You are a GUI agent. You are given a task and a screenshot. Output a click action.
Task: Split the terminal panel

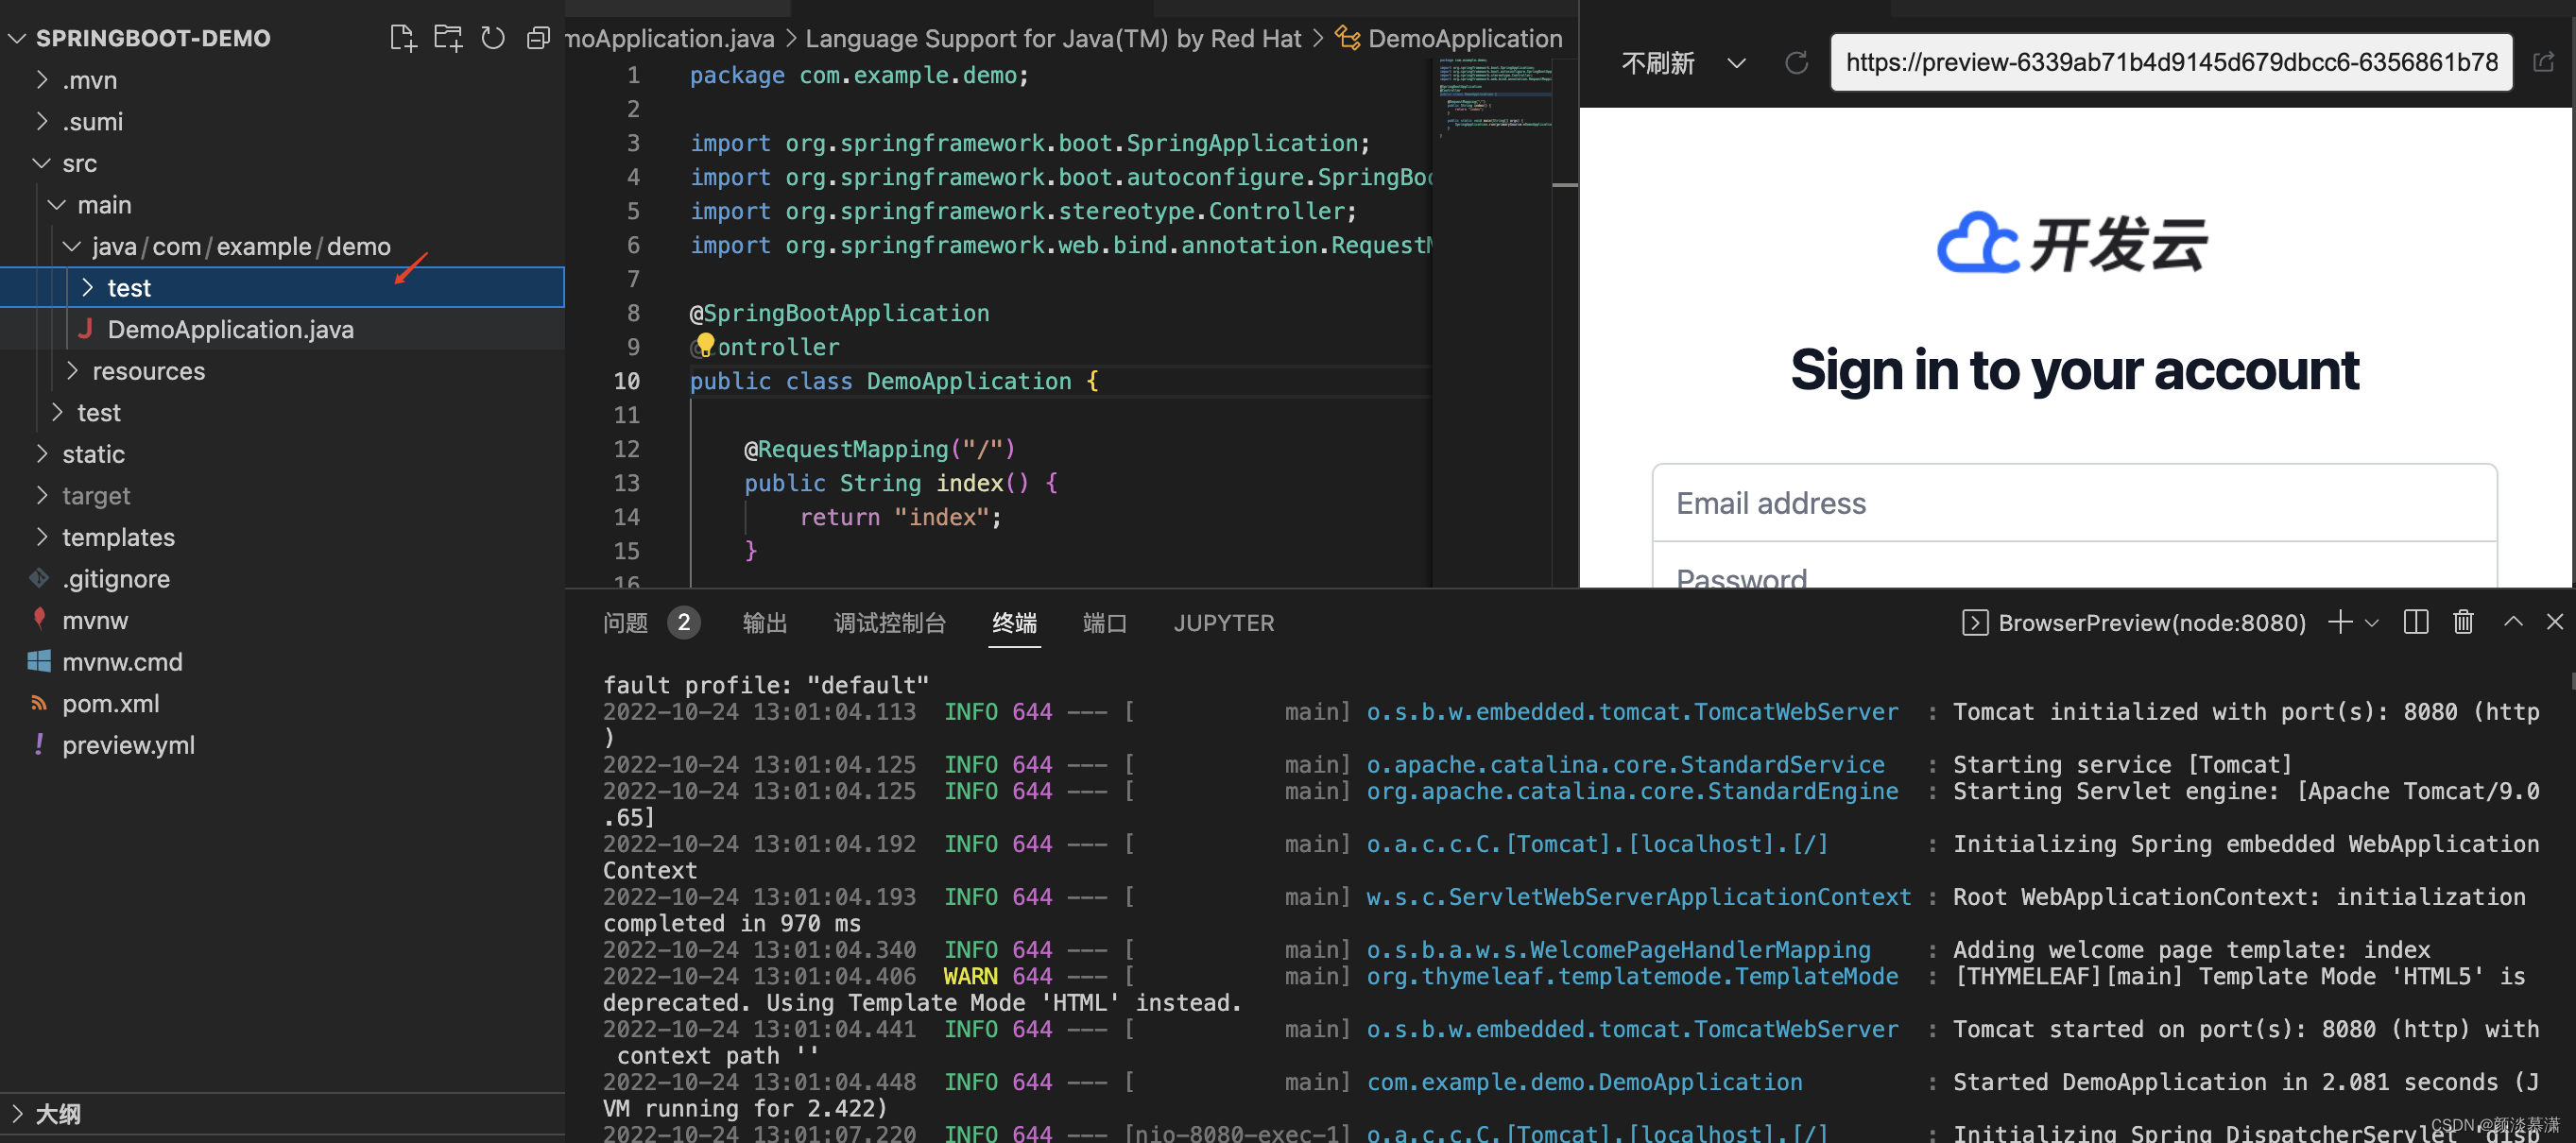2415,622
